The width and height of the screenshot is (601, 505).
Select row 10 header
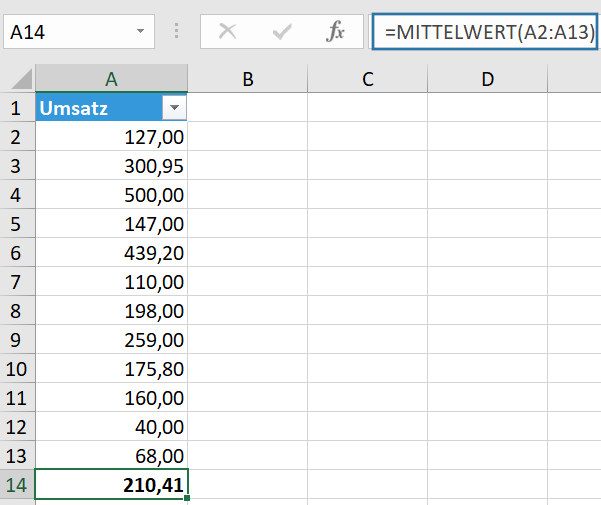click(17, 368)
